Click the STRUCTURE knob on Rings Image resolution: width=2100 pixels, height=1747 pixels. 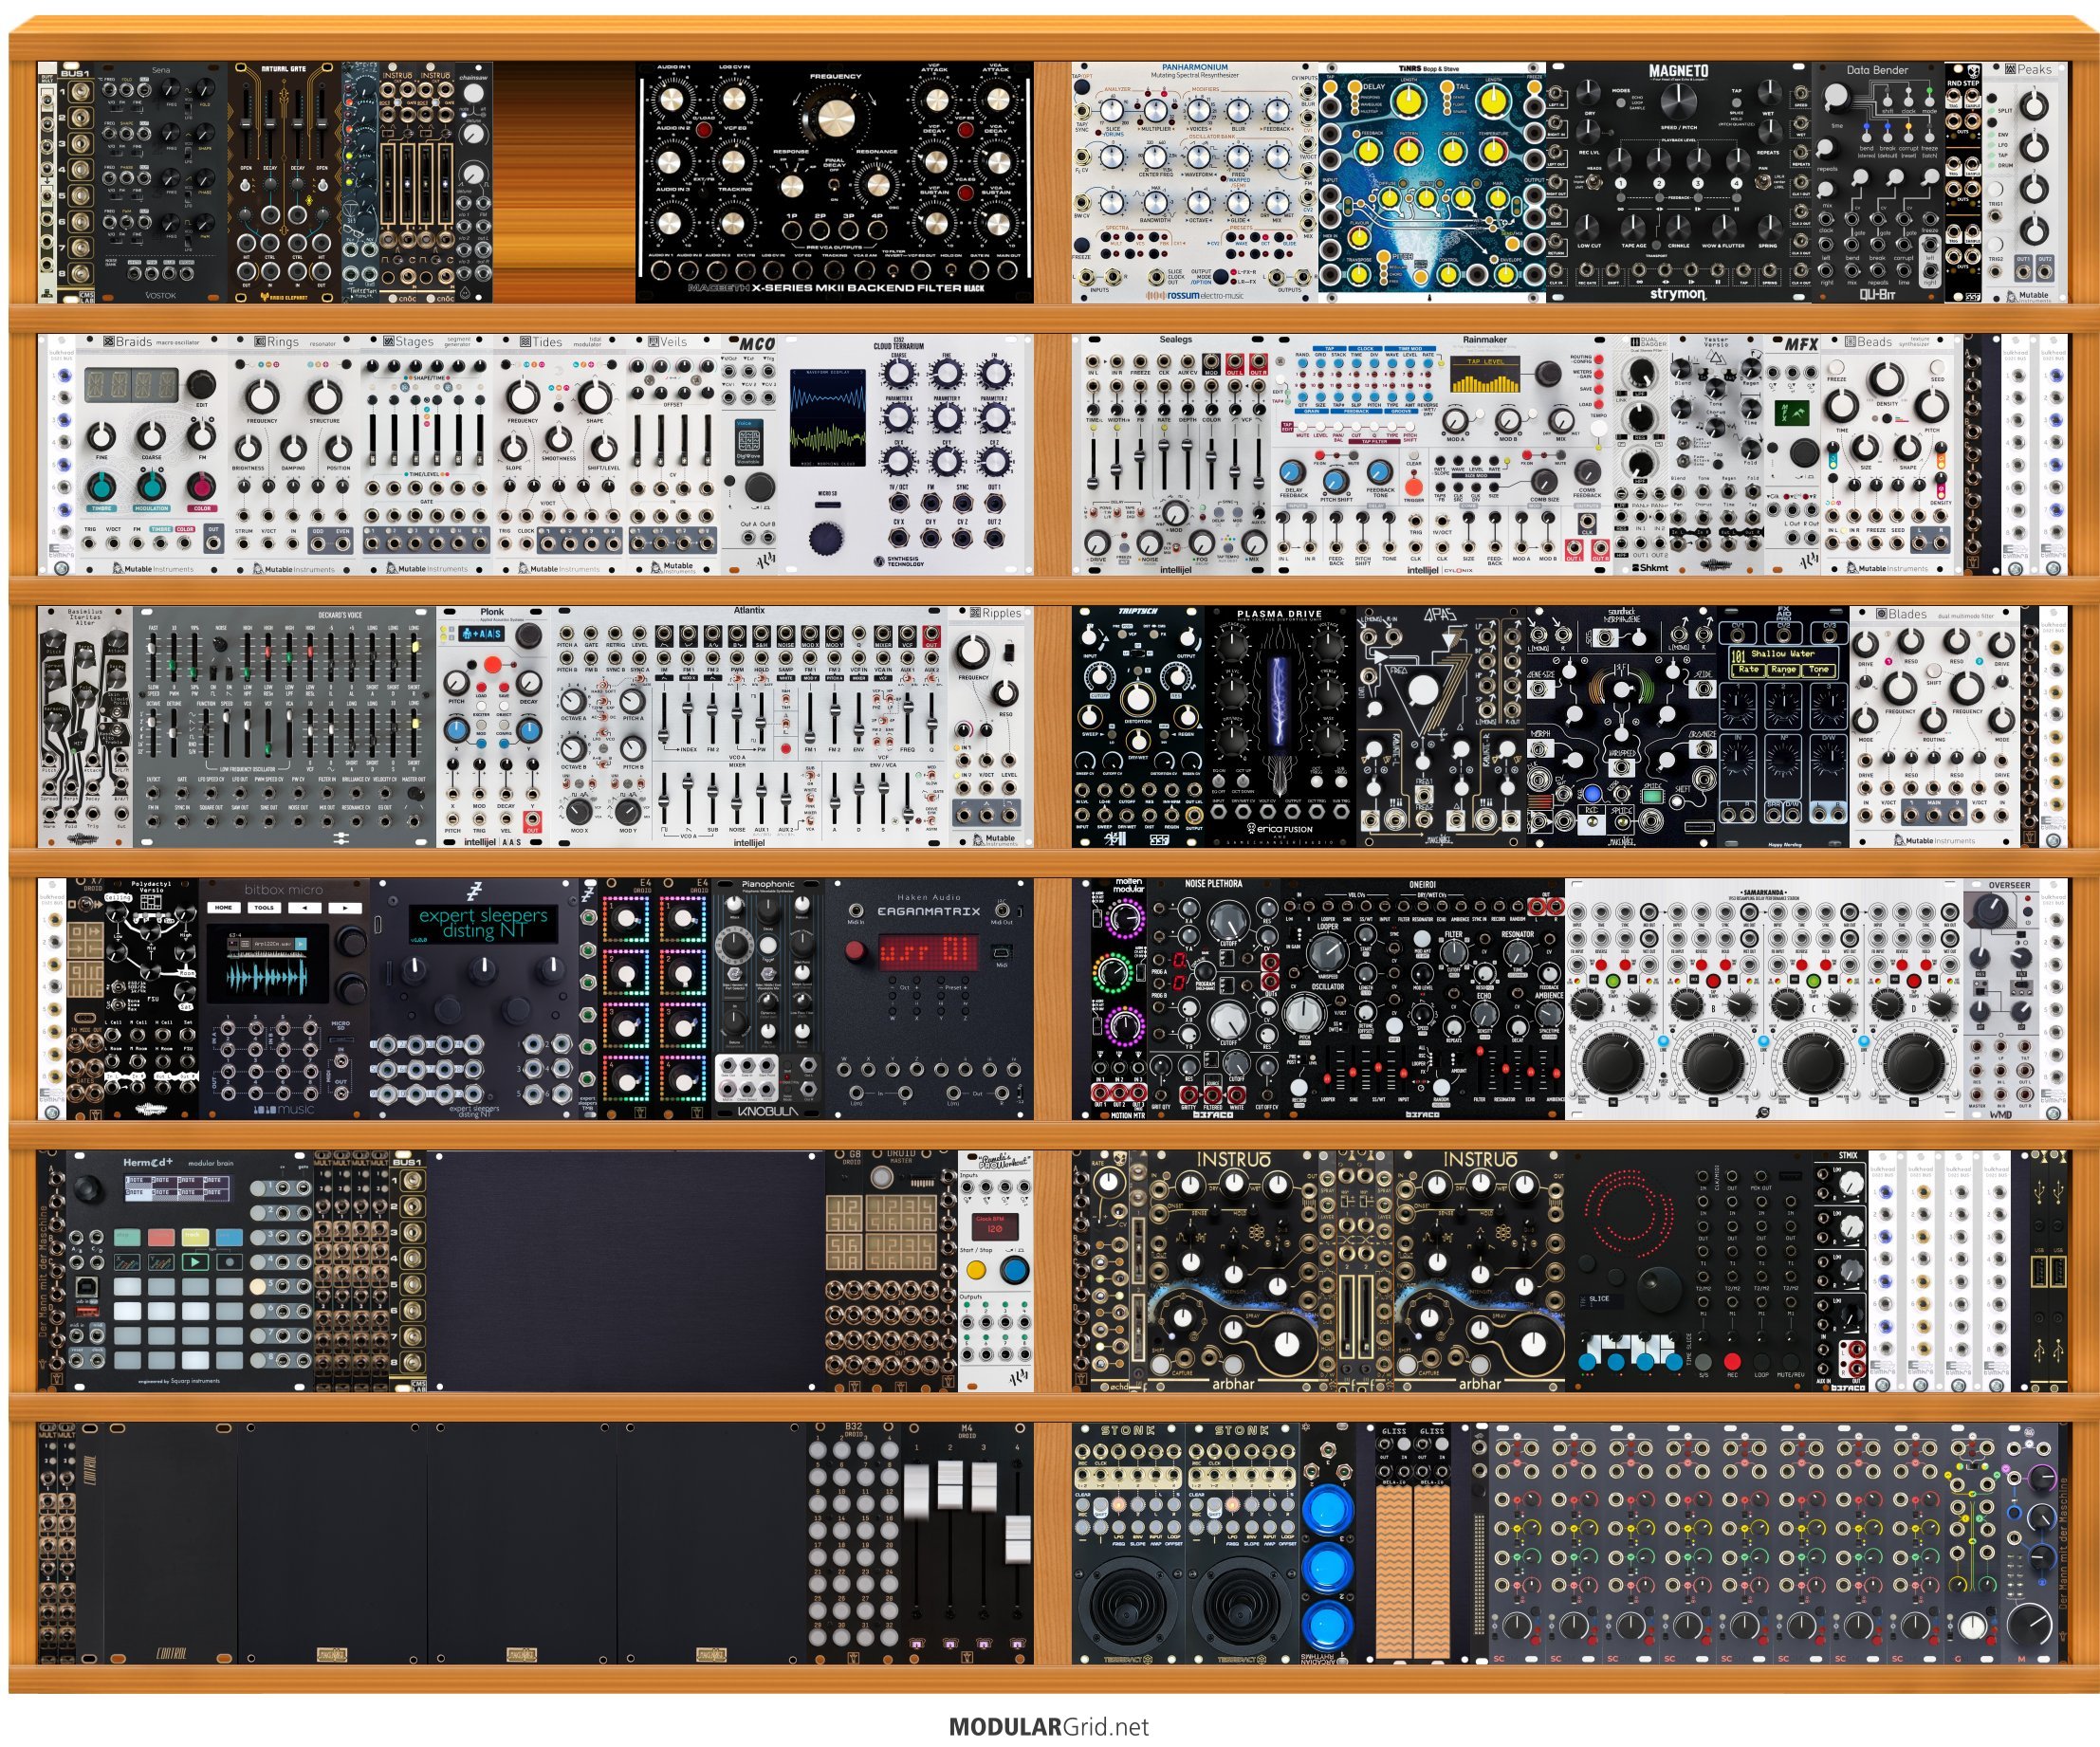324,397
